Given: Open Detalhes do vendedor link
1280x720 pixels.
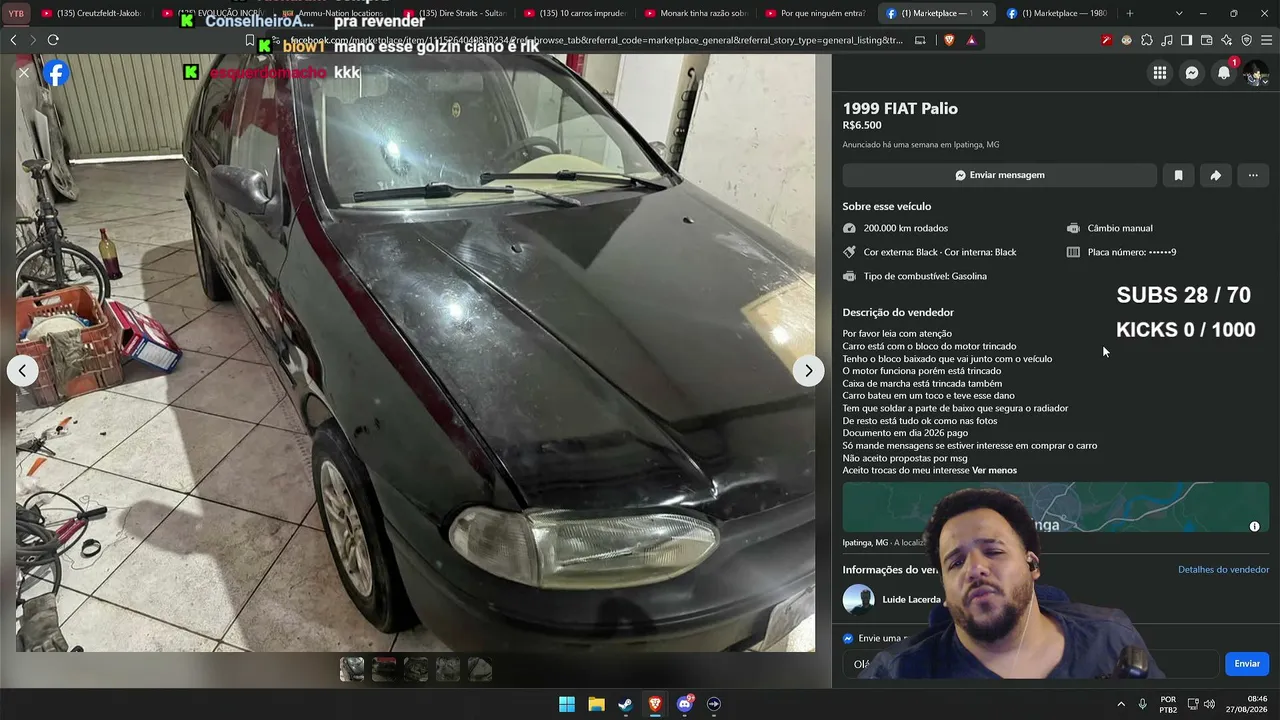Looking at the screenshot, I should click(x=1223, y=570).
